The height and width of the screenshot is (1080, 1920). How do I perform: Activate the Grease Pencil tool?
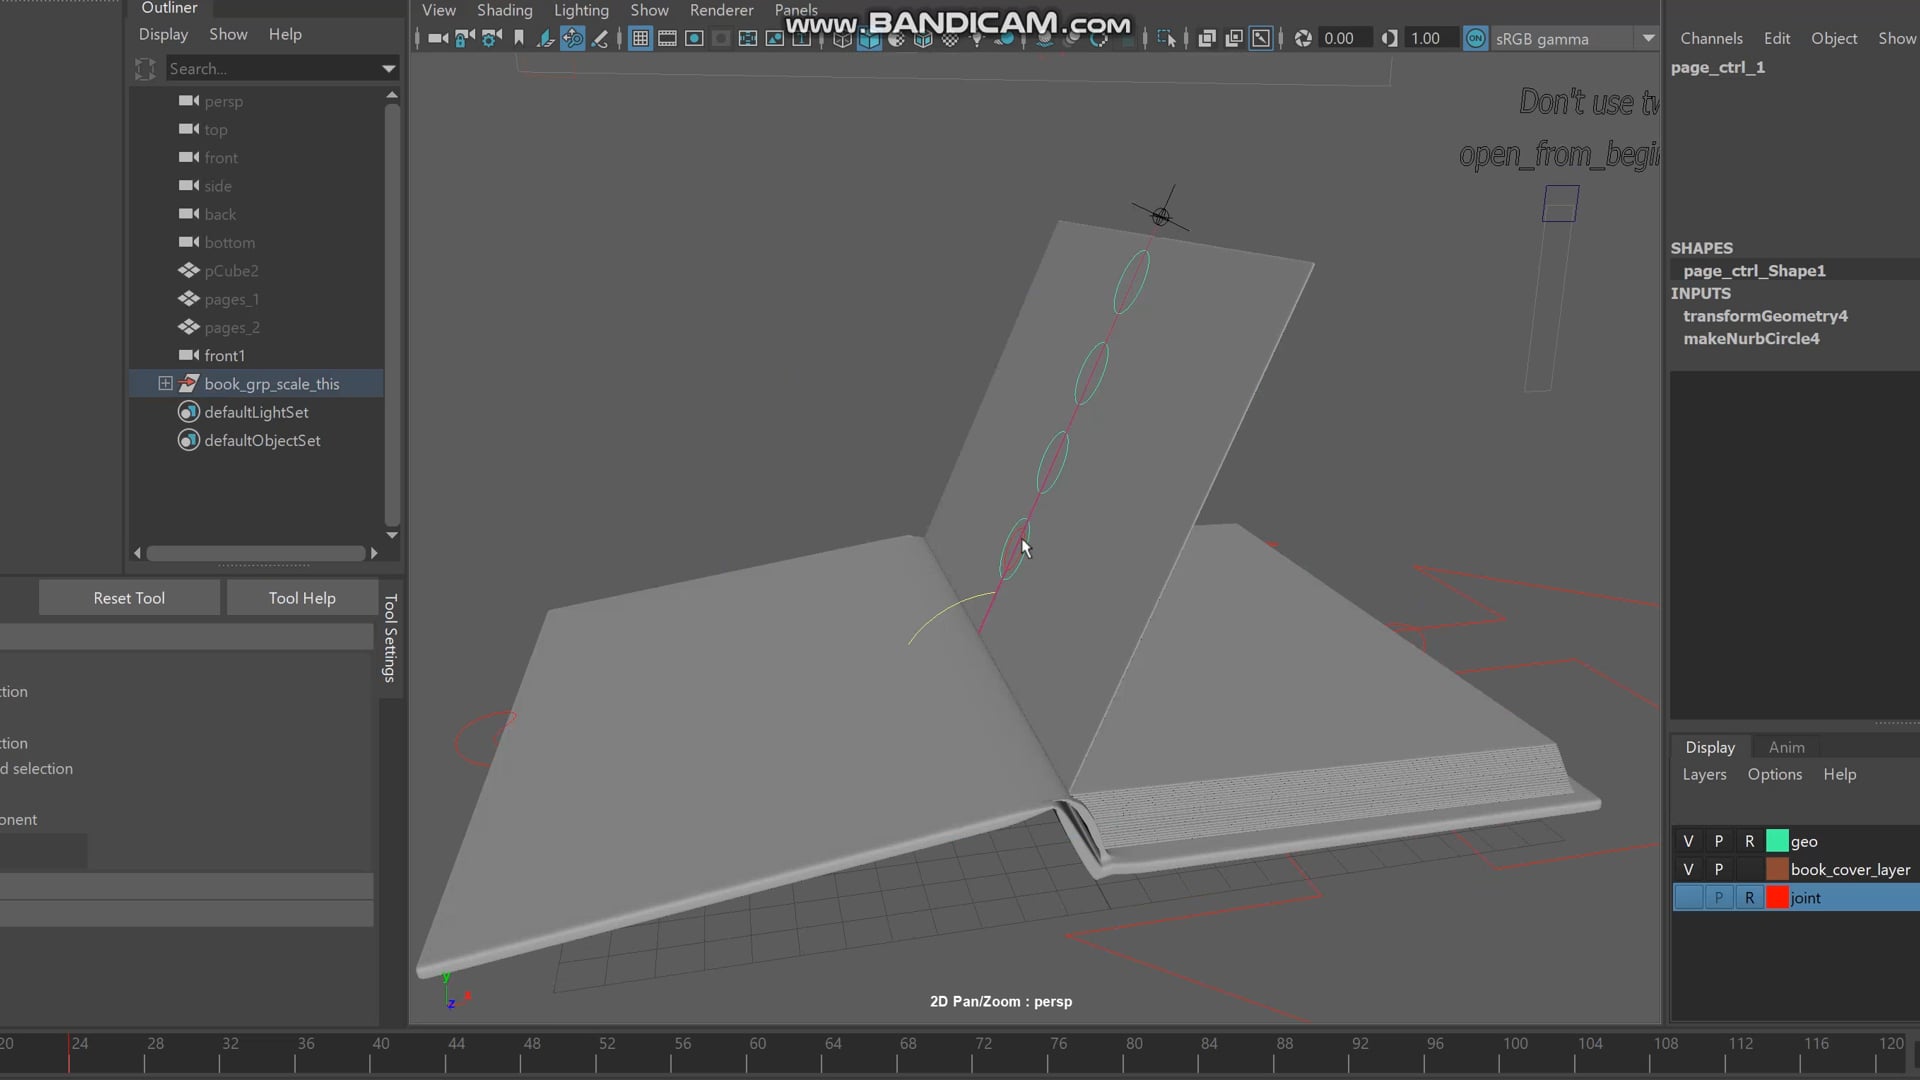599,39
